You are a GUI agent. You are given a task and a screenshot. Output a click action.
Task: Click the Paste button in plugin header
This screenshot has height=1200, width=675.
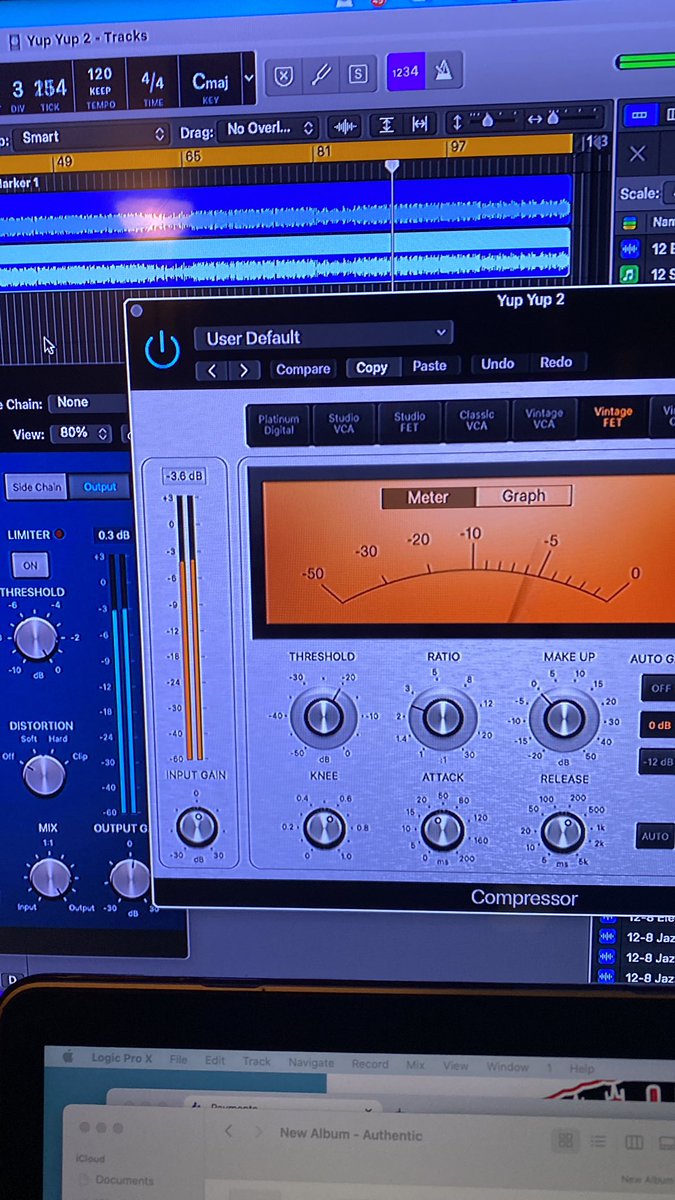click(x=429, y=366)
